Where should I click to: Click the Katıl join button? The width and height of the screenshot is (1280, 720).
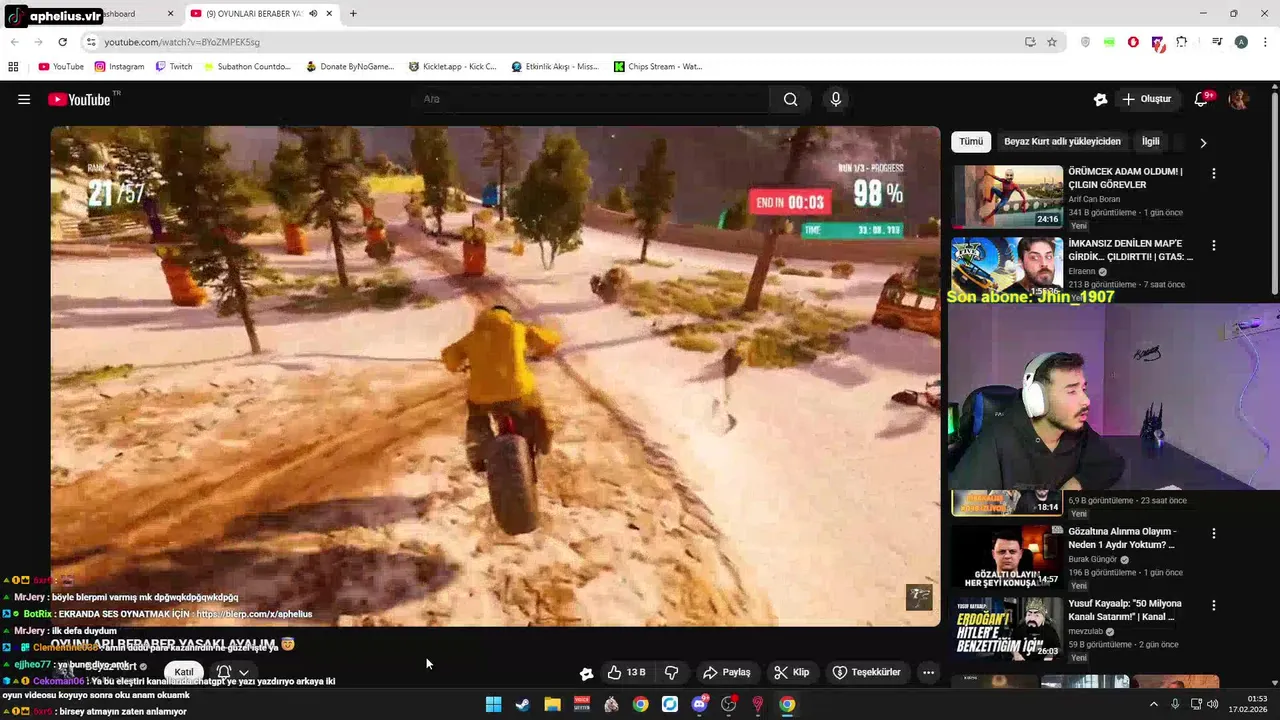(x=184, y=672)
